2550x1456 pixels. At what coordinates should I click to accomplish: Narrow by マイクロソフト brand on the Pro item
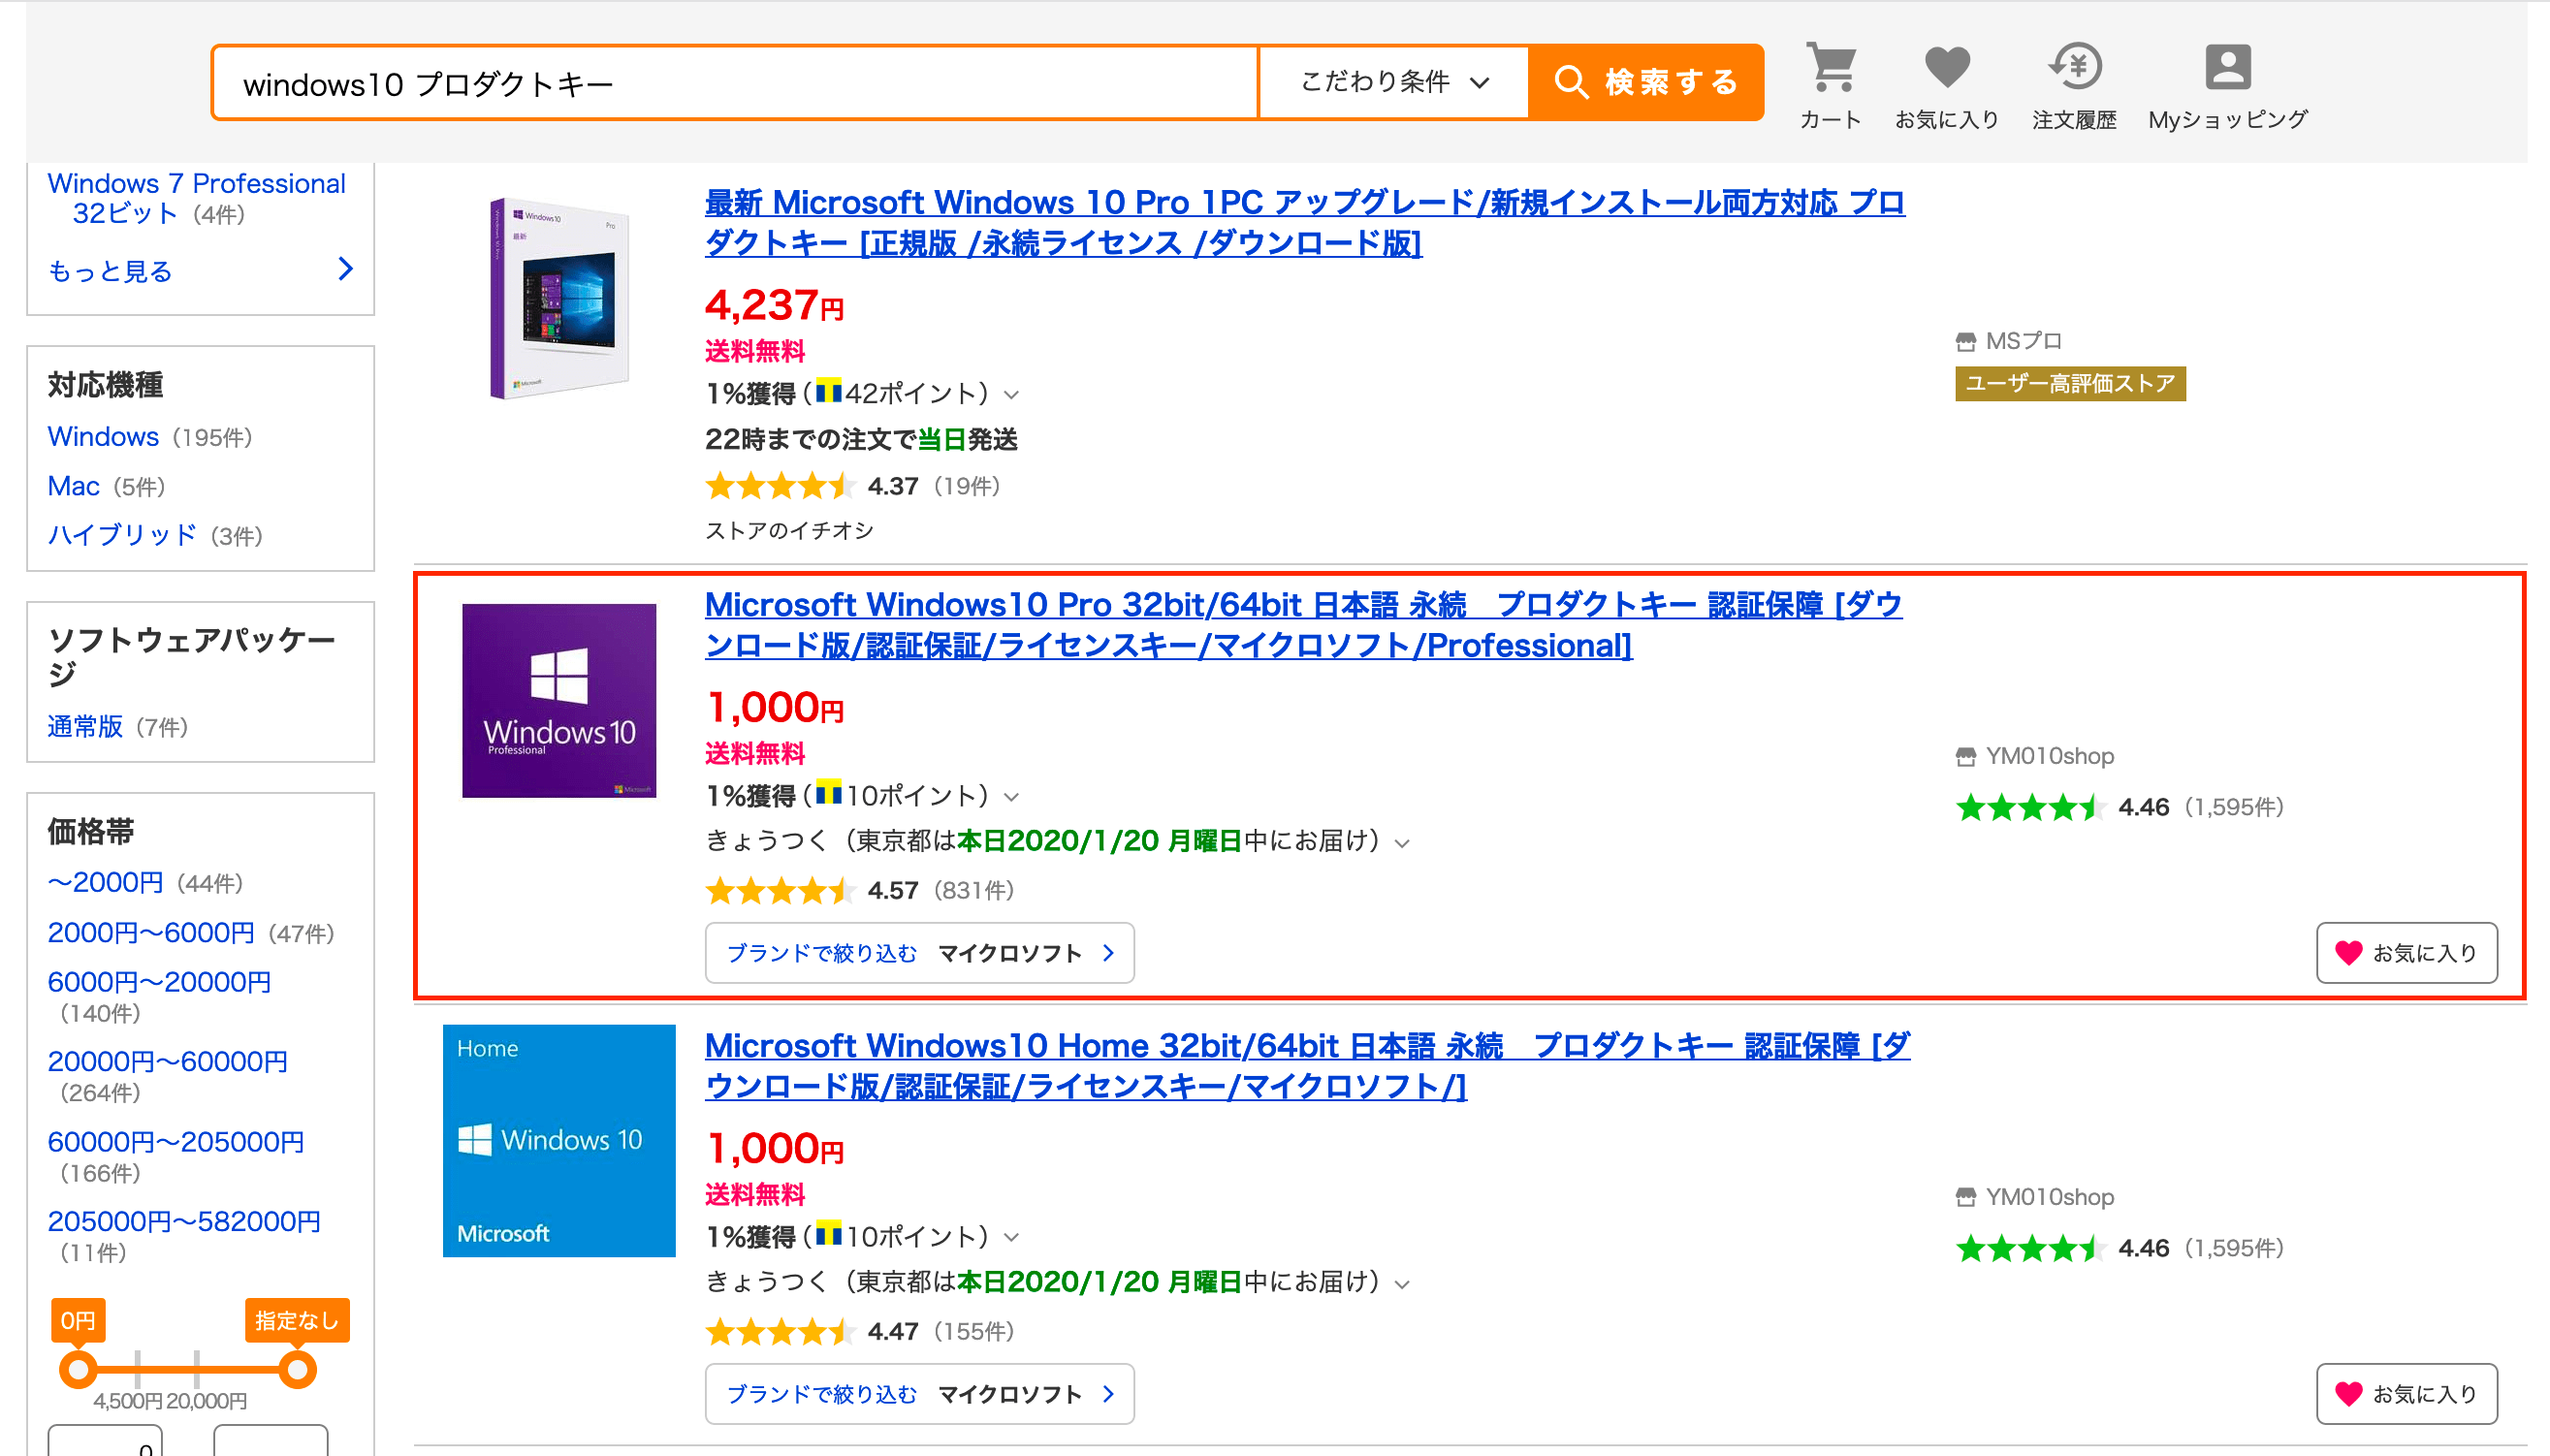click(919, 953)
